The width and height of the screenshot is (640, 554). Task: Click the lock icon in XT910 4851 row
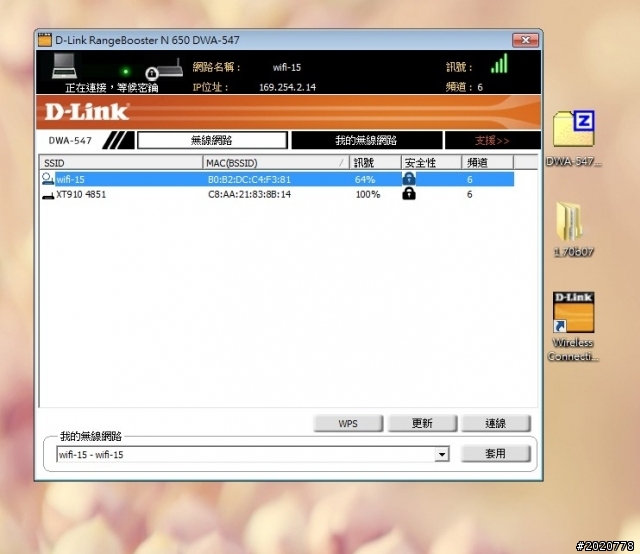pyautogui.click(x=409, y=194)
